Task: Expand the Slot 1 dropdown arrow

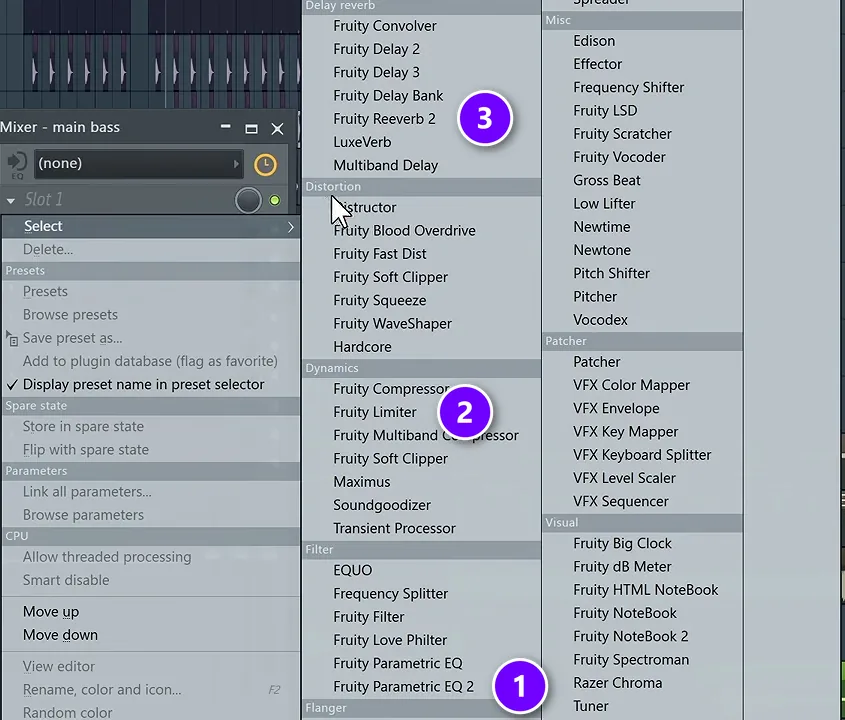Action: tap(10, 200)
